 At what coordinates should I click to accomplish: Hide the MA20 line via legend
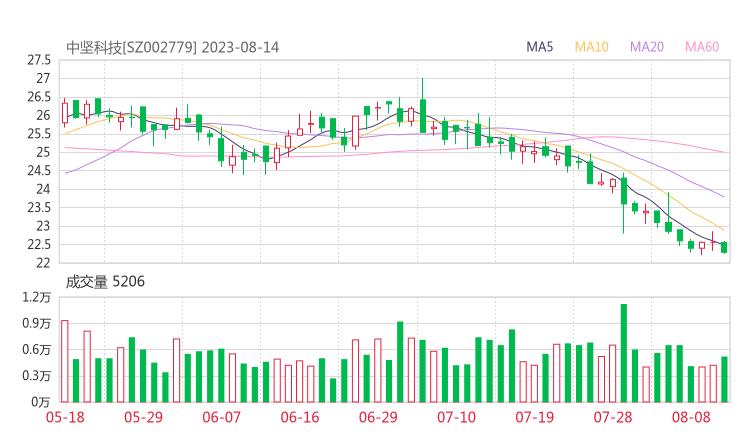point(647,47)
